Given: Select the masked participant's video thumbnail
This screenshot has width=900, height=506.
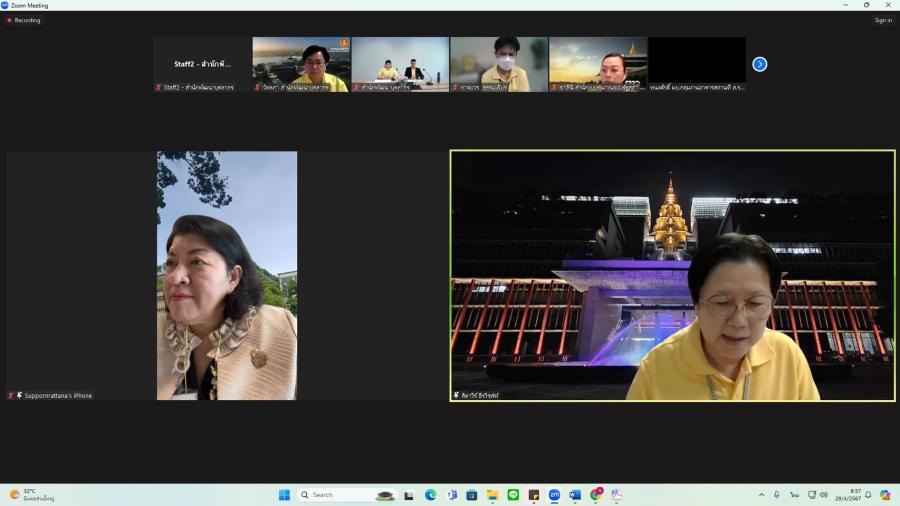Looking at the screenshot, I should coord(499,64).
